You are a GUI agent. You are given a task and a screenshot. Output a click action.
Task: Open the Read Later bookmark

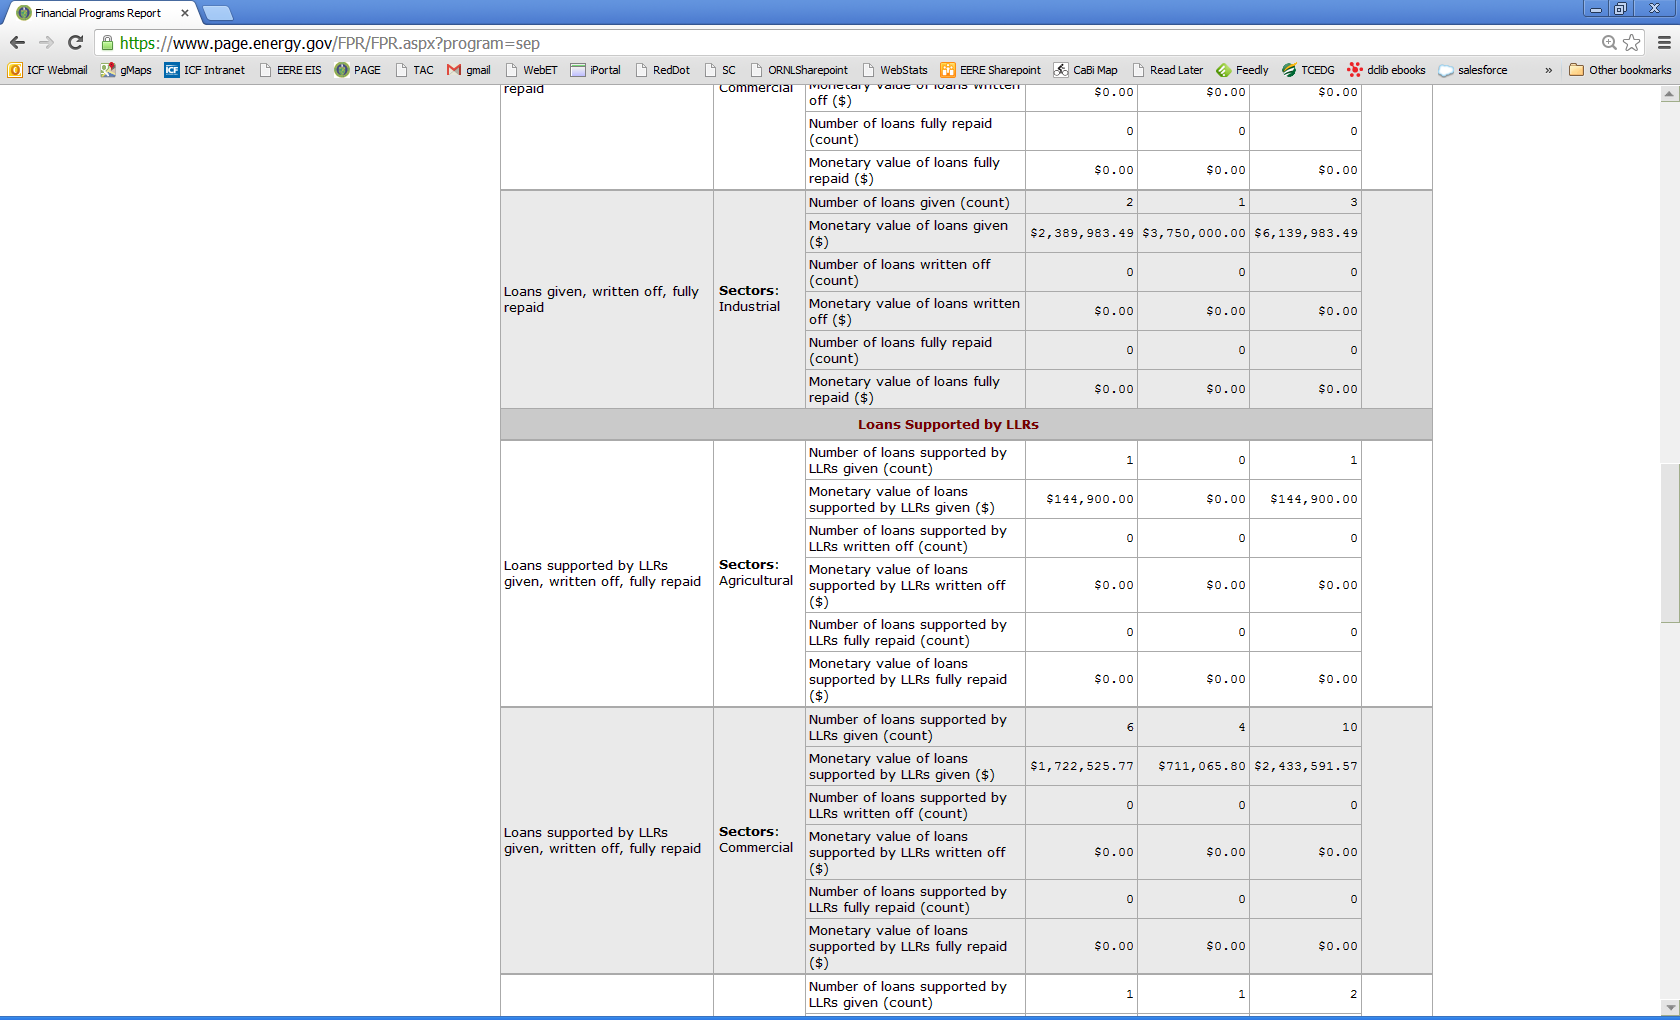pyautogui.click(x=1167, y=70)
